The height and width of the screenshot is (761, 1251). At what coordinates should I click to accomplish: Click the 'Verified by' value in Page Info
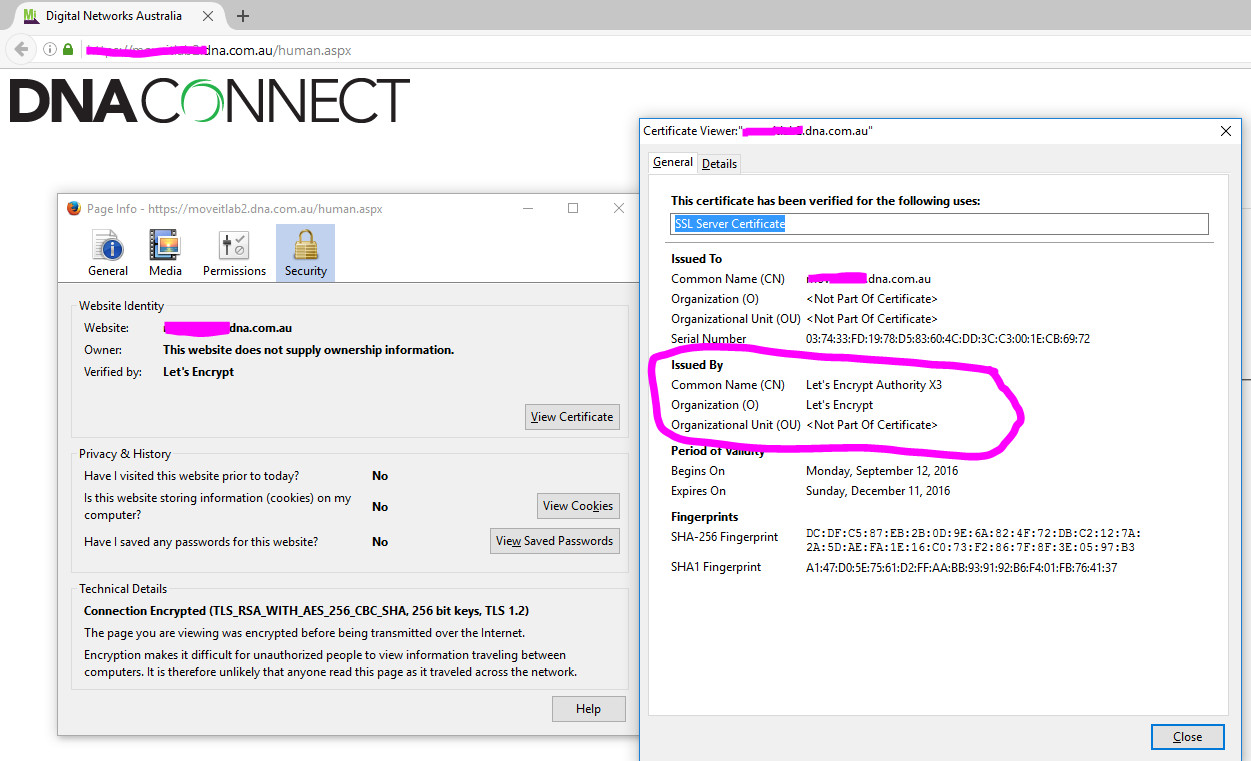[x=198, y=372]
